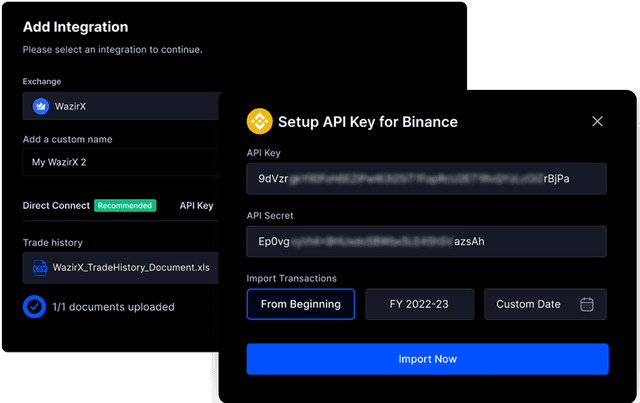
Task: Click the 'Exchange' field label
Action: pos(42,81)
